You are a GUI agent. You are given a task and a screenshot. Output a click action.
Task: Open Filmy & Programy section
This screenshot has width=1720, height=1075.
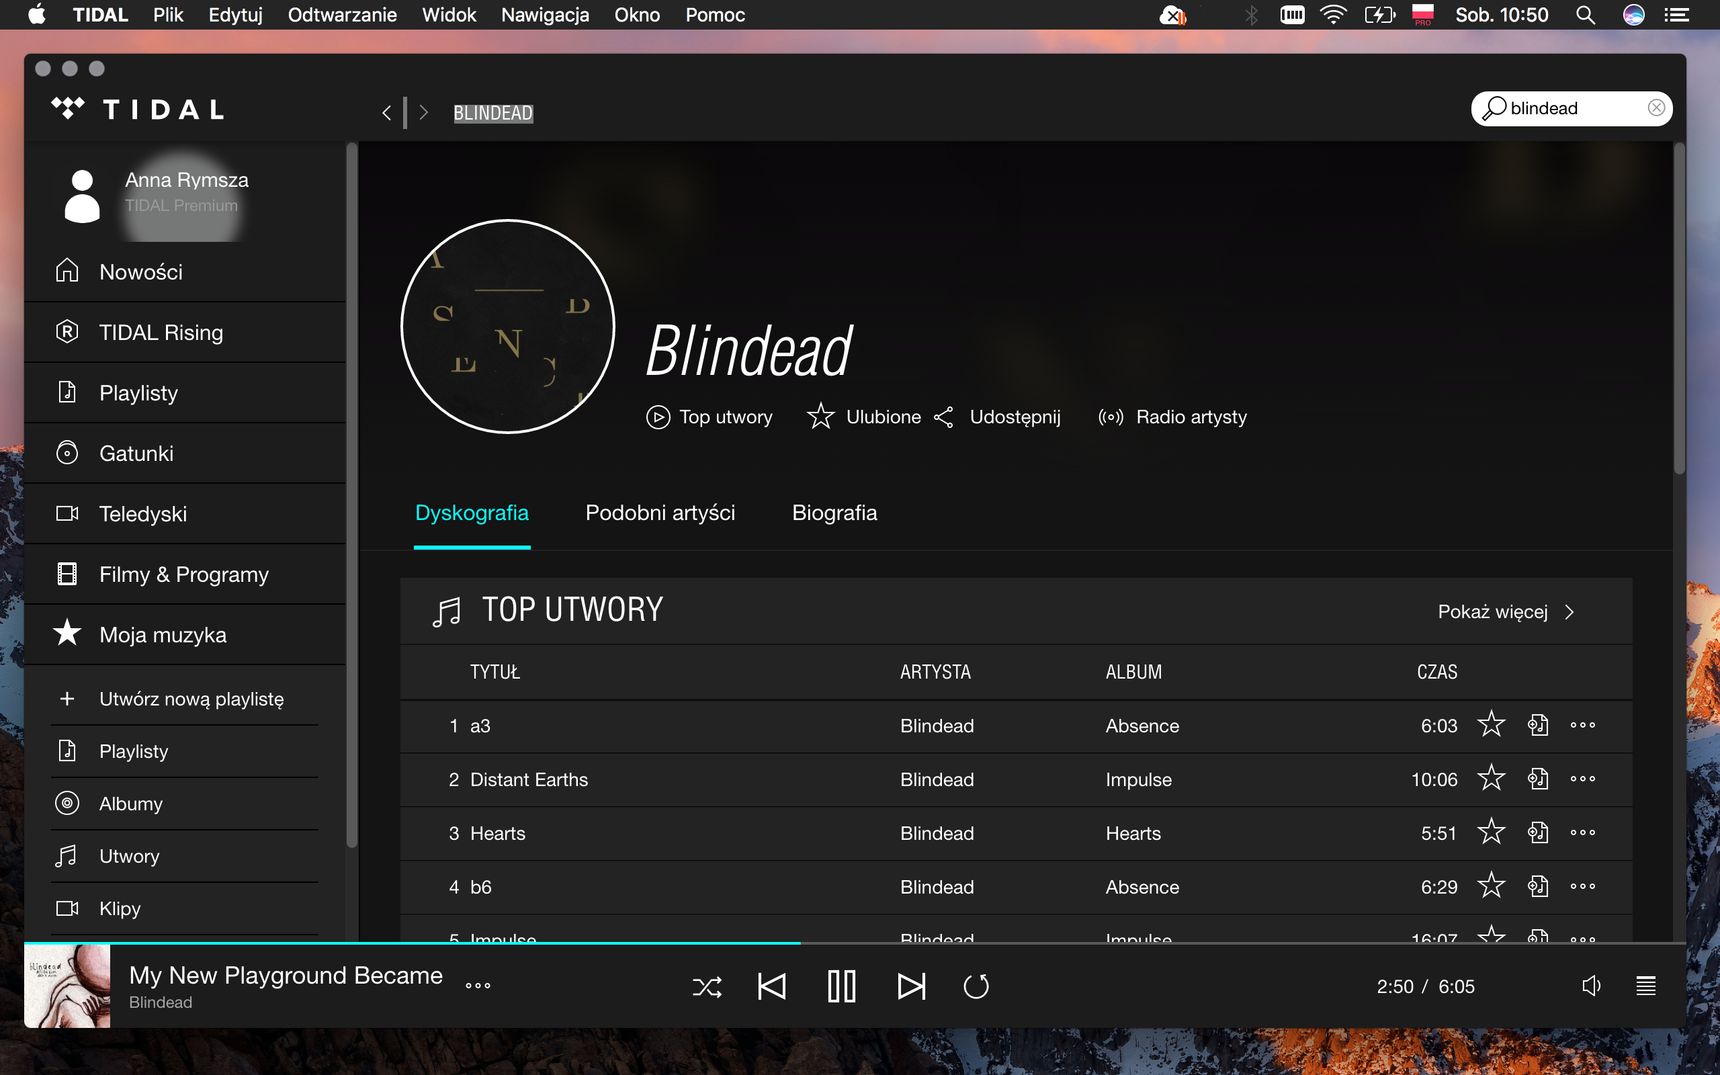pyautogui.click(x=185, y=575)
